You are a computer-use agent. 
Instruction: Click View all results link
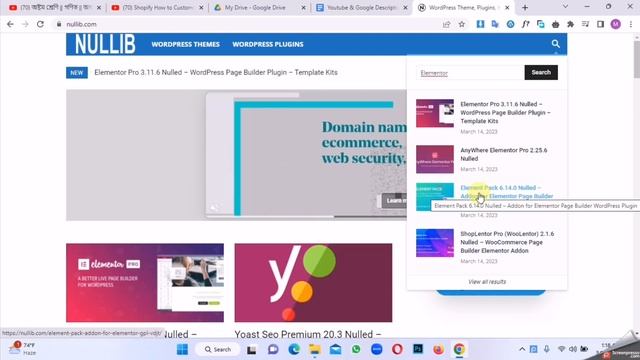(487, 282)
